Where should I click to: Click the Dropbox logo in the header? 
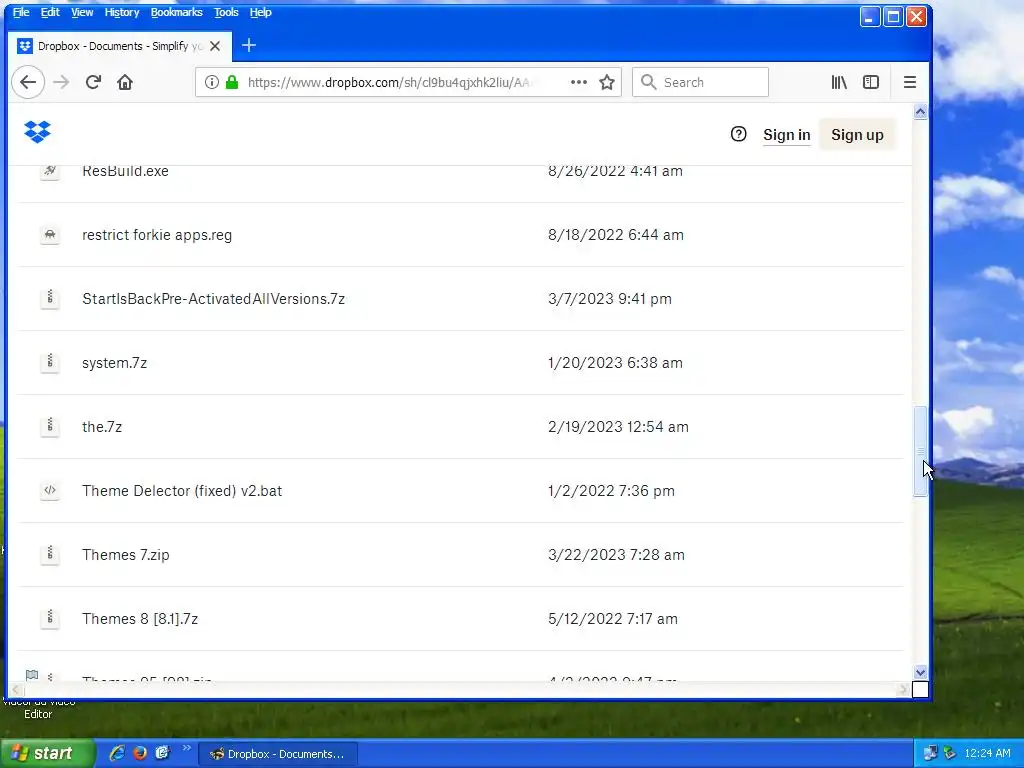tap(37, 132)
